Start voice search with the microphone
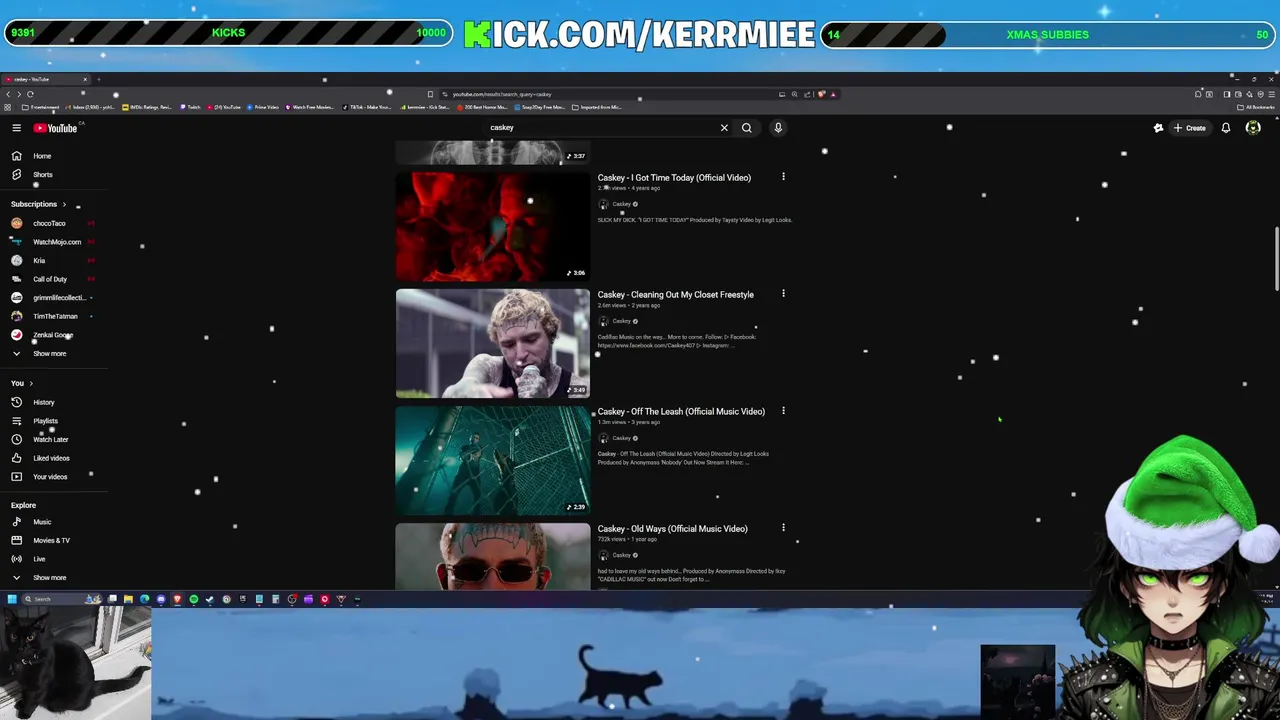Screen dimensions: 1280x720 click(x=777, y=128)
